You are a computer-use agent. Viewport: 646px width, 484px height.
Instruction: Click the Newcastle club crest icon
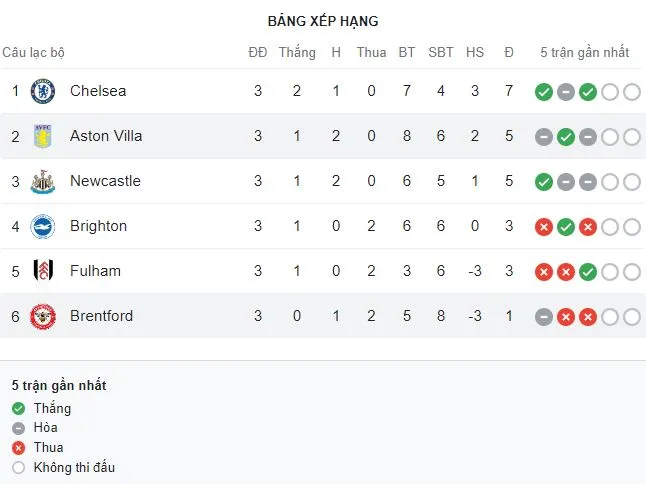(x=43, y=181)
